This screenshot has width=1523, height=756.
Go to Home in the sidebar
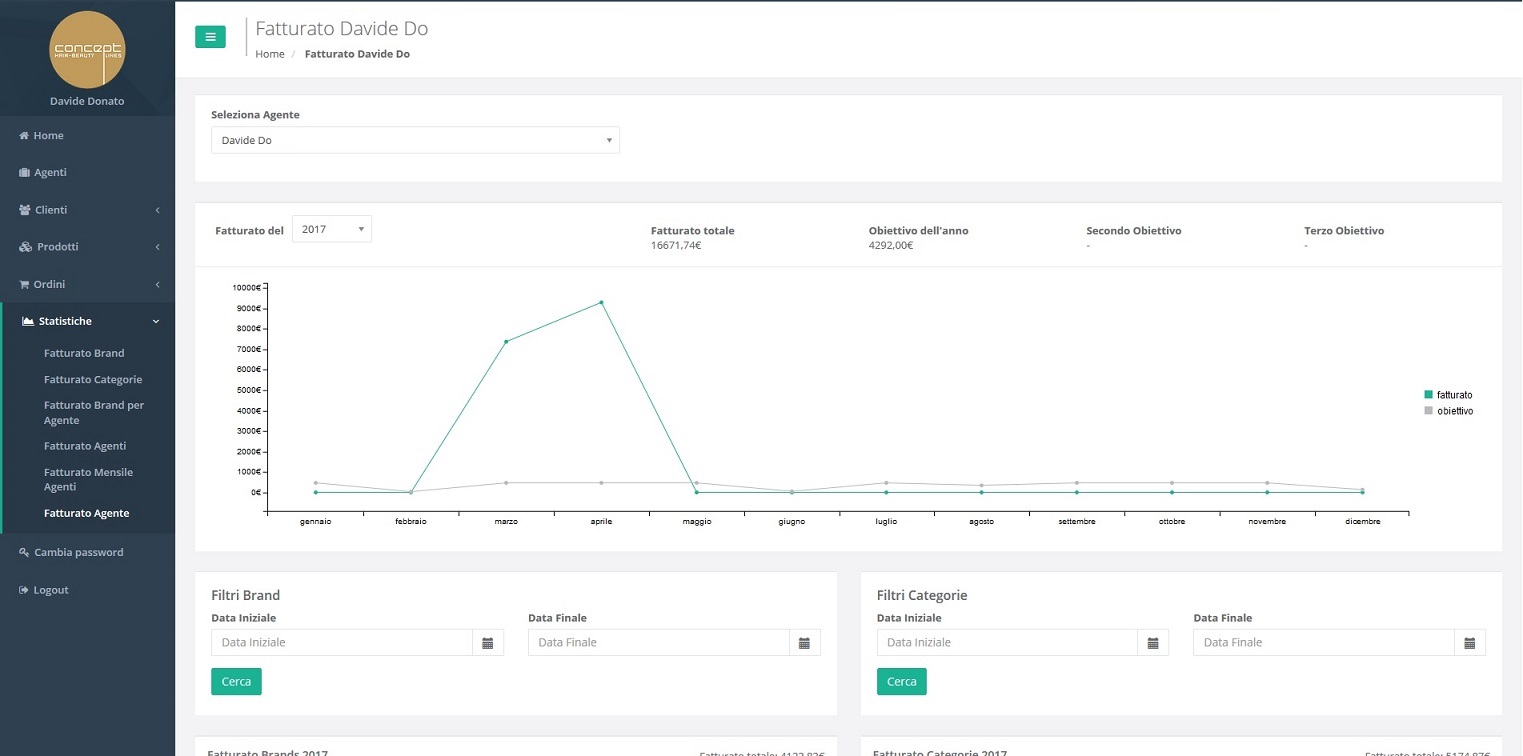tap(48, 136)
